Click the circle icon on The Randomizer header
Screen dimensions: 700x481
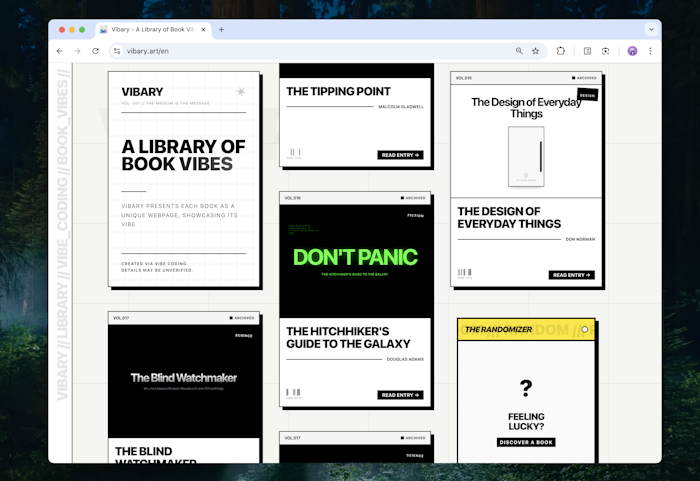(584, 329)
